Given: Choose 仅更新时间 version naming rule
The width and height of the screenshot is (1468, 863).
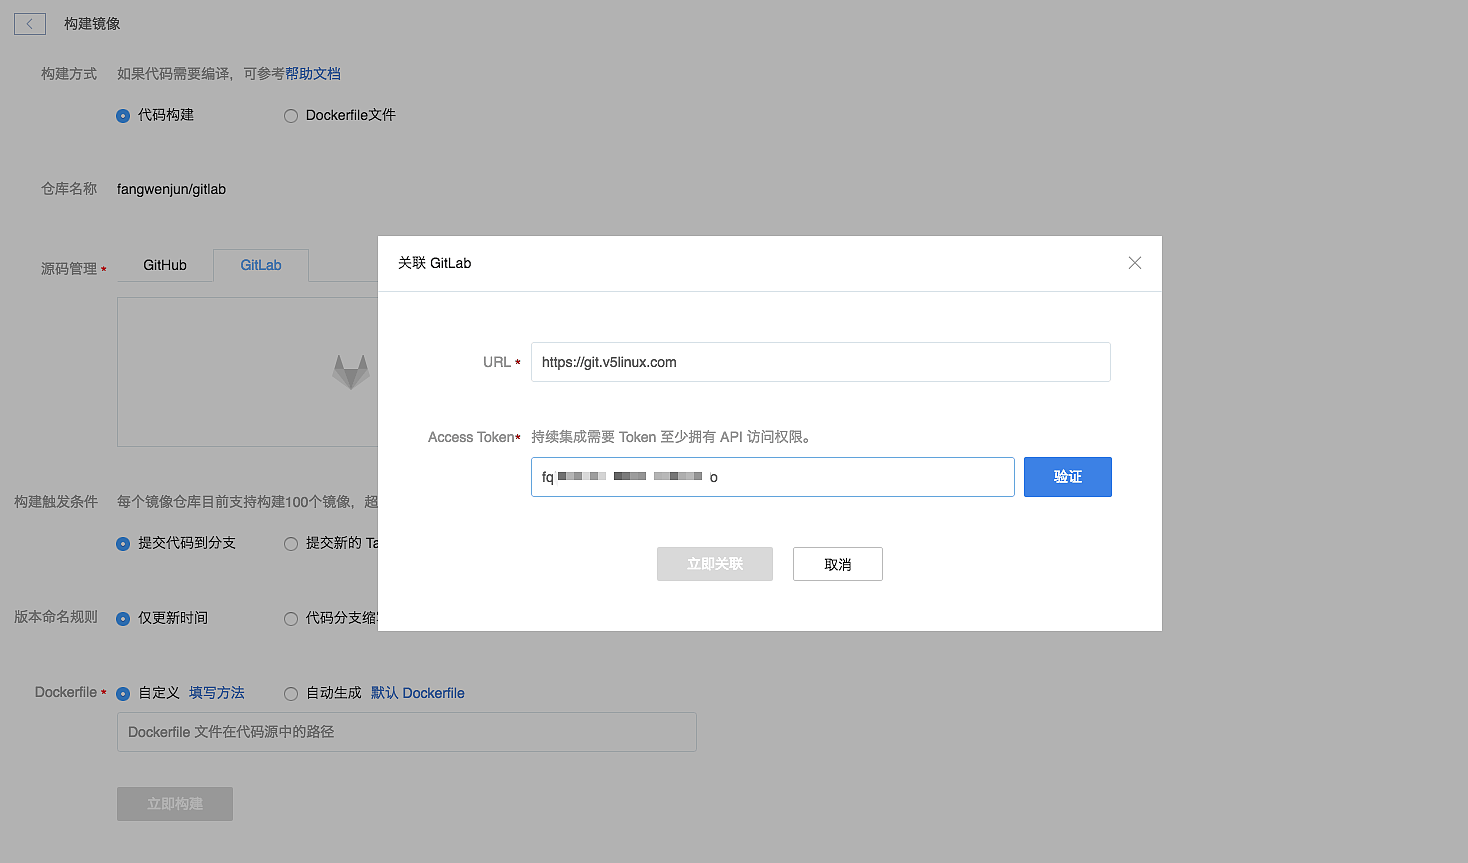Looking at the screenshot, I should pyautogui.click(x=123, y=619).
